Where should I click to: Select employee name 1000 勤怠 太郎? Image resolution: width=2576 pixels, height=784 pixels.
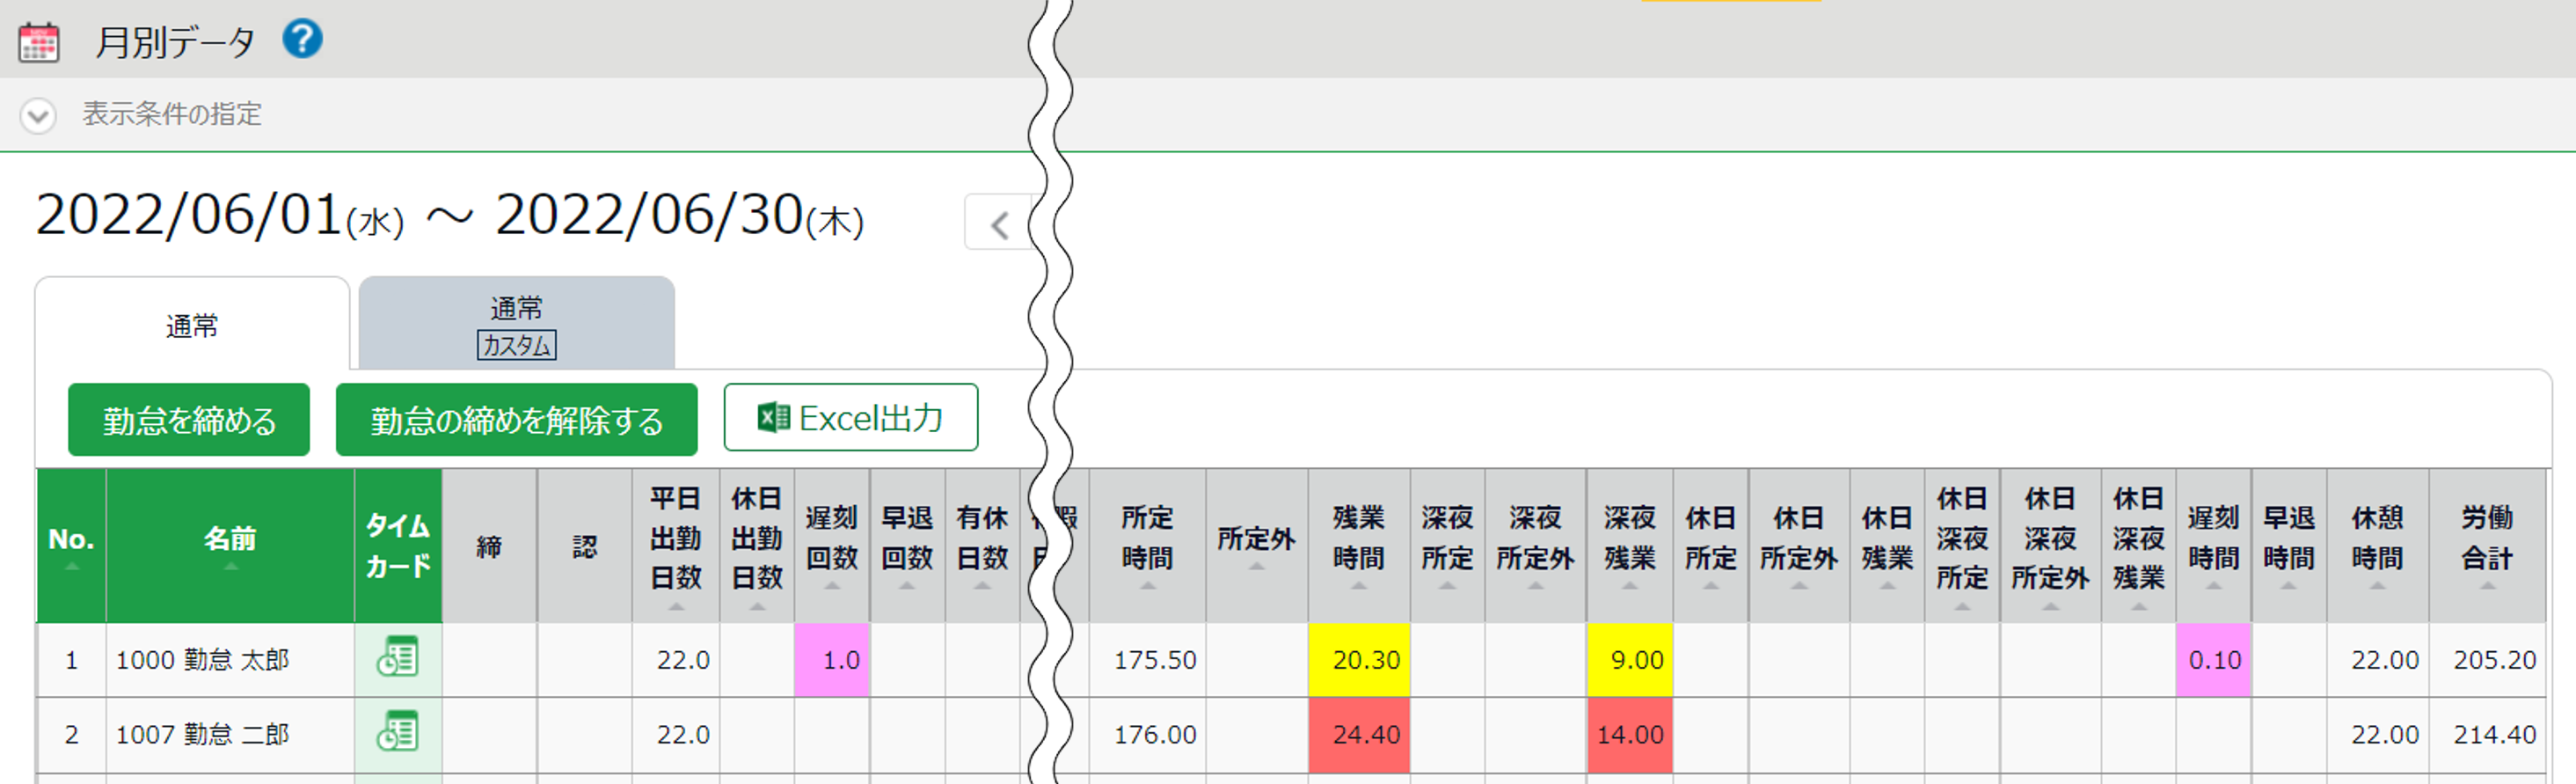point(203,660)
